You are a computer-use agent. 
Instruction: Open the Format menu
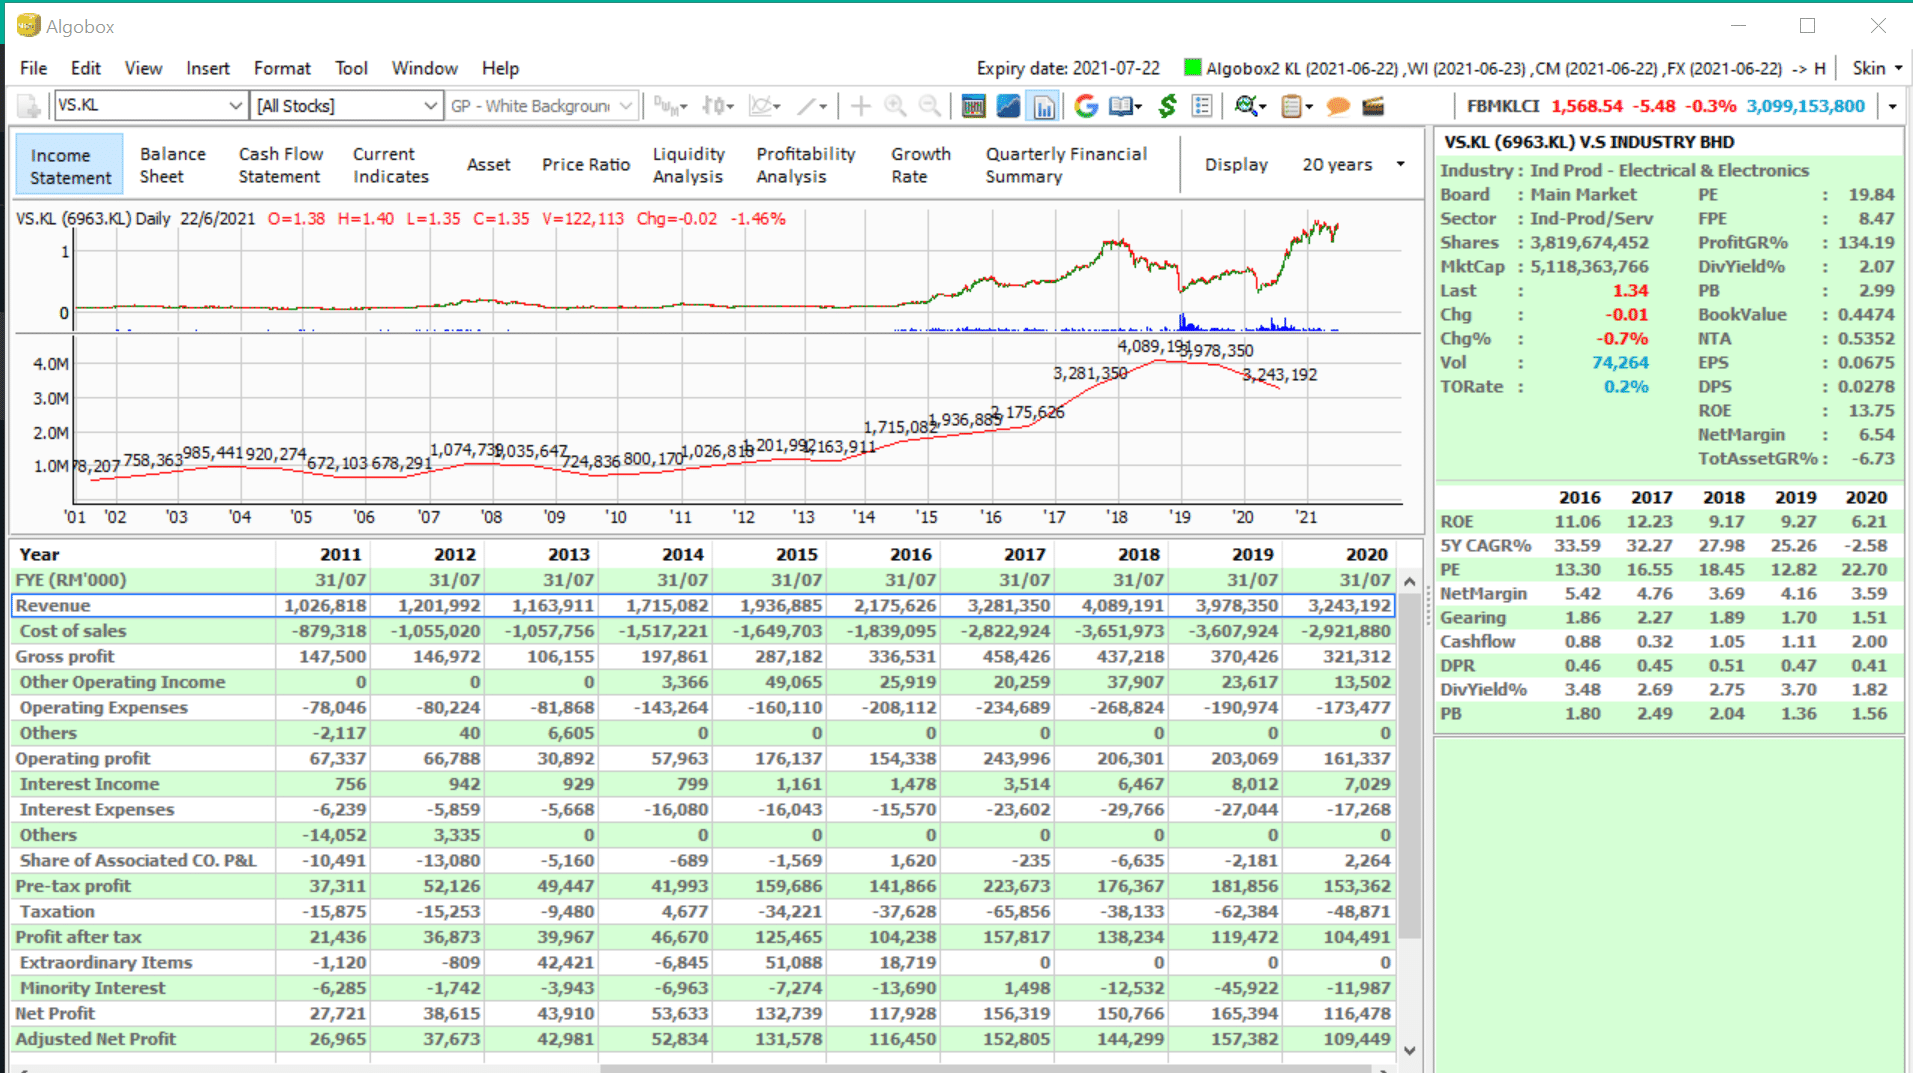pos(282,68)
